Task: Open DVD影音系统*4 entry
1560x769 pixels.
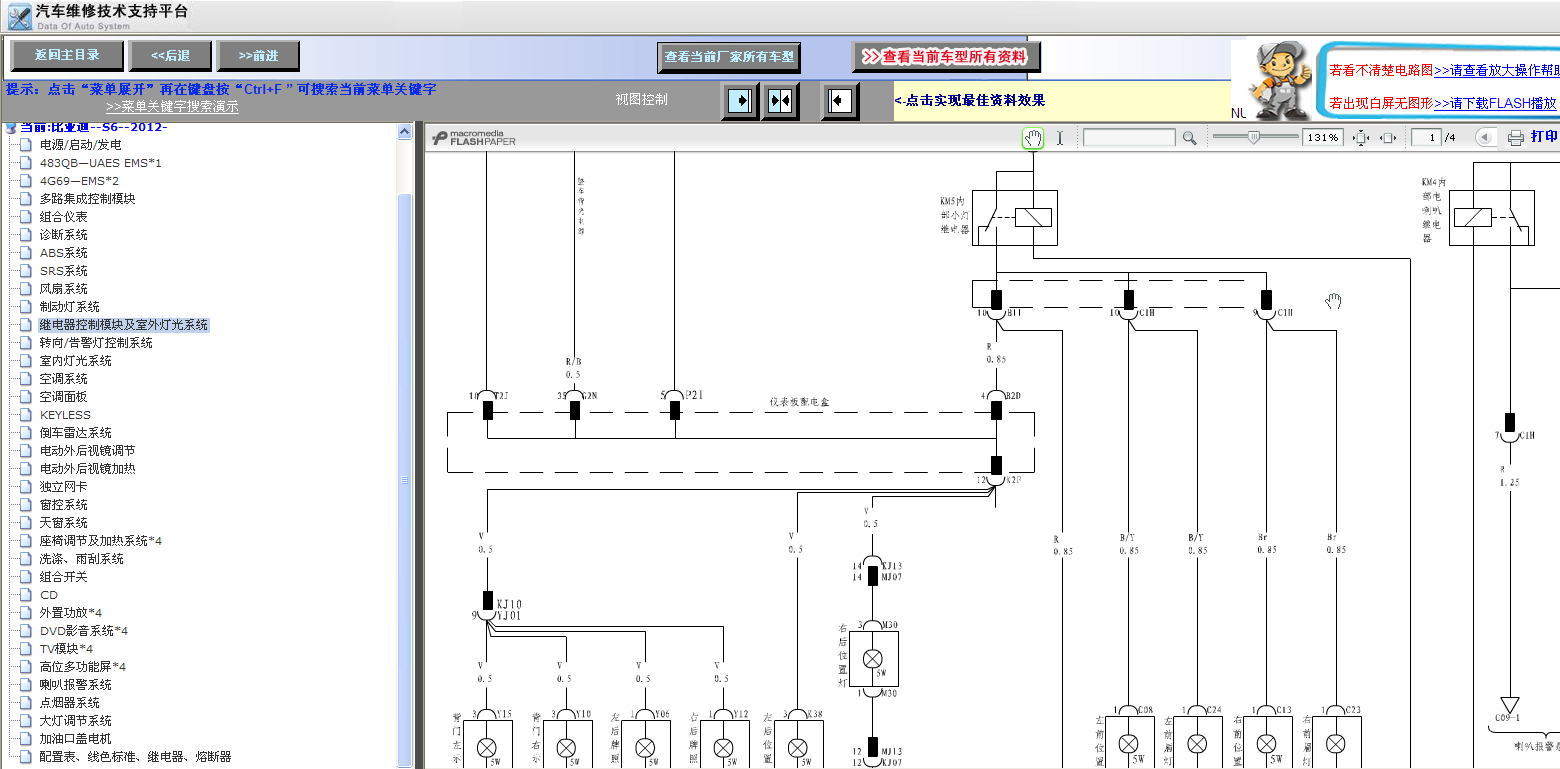Action: click(83, 631)
